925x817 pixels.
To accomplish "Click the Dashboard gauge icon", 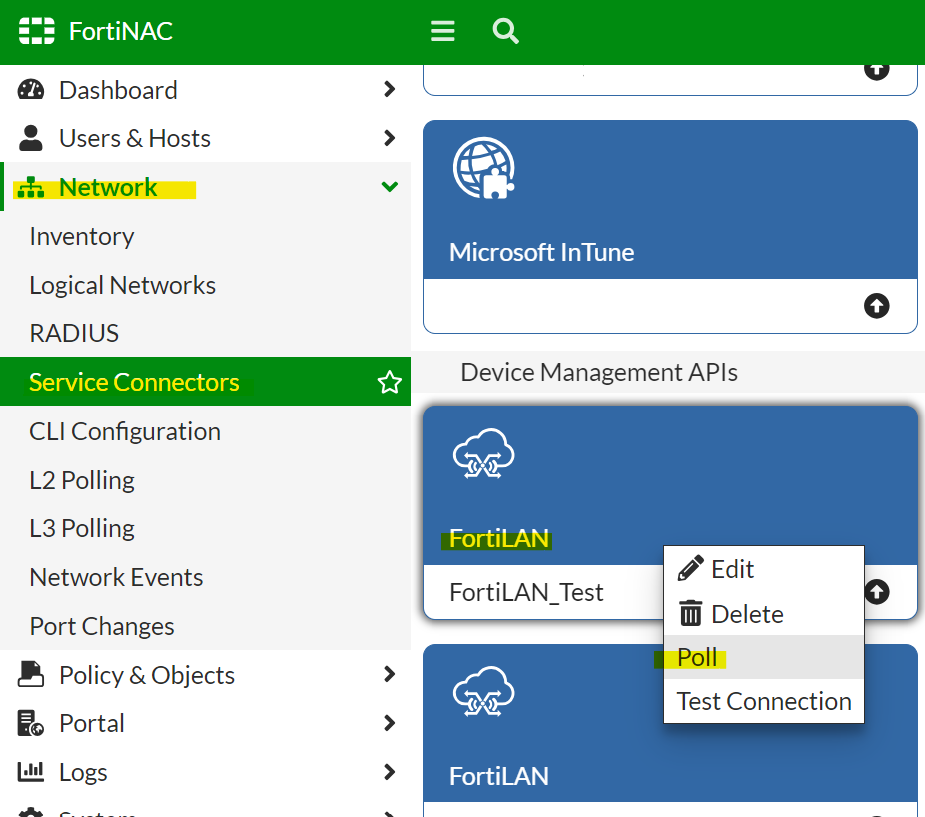I will (30, 89).
